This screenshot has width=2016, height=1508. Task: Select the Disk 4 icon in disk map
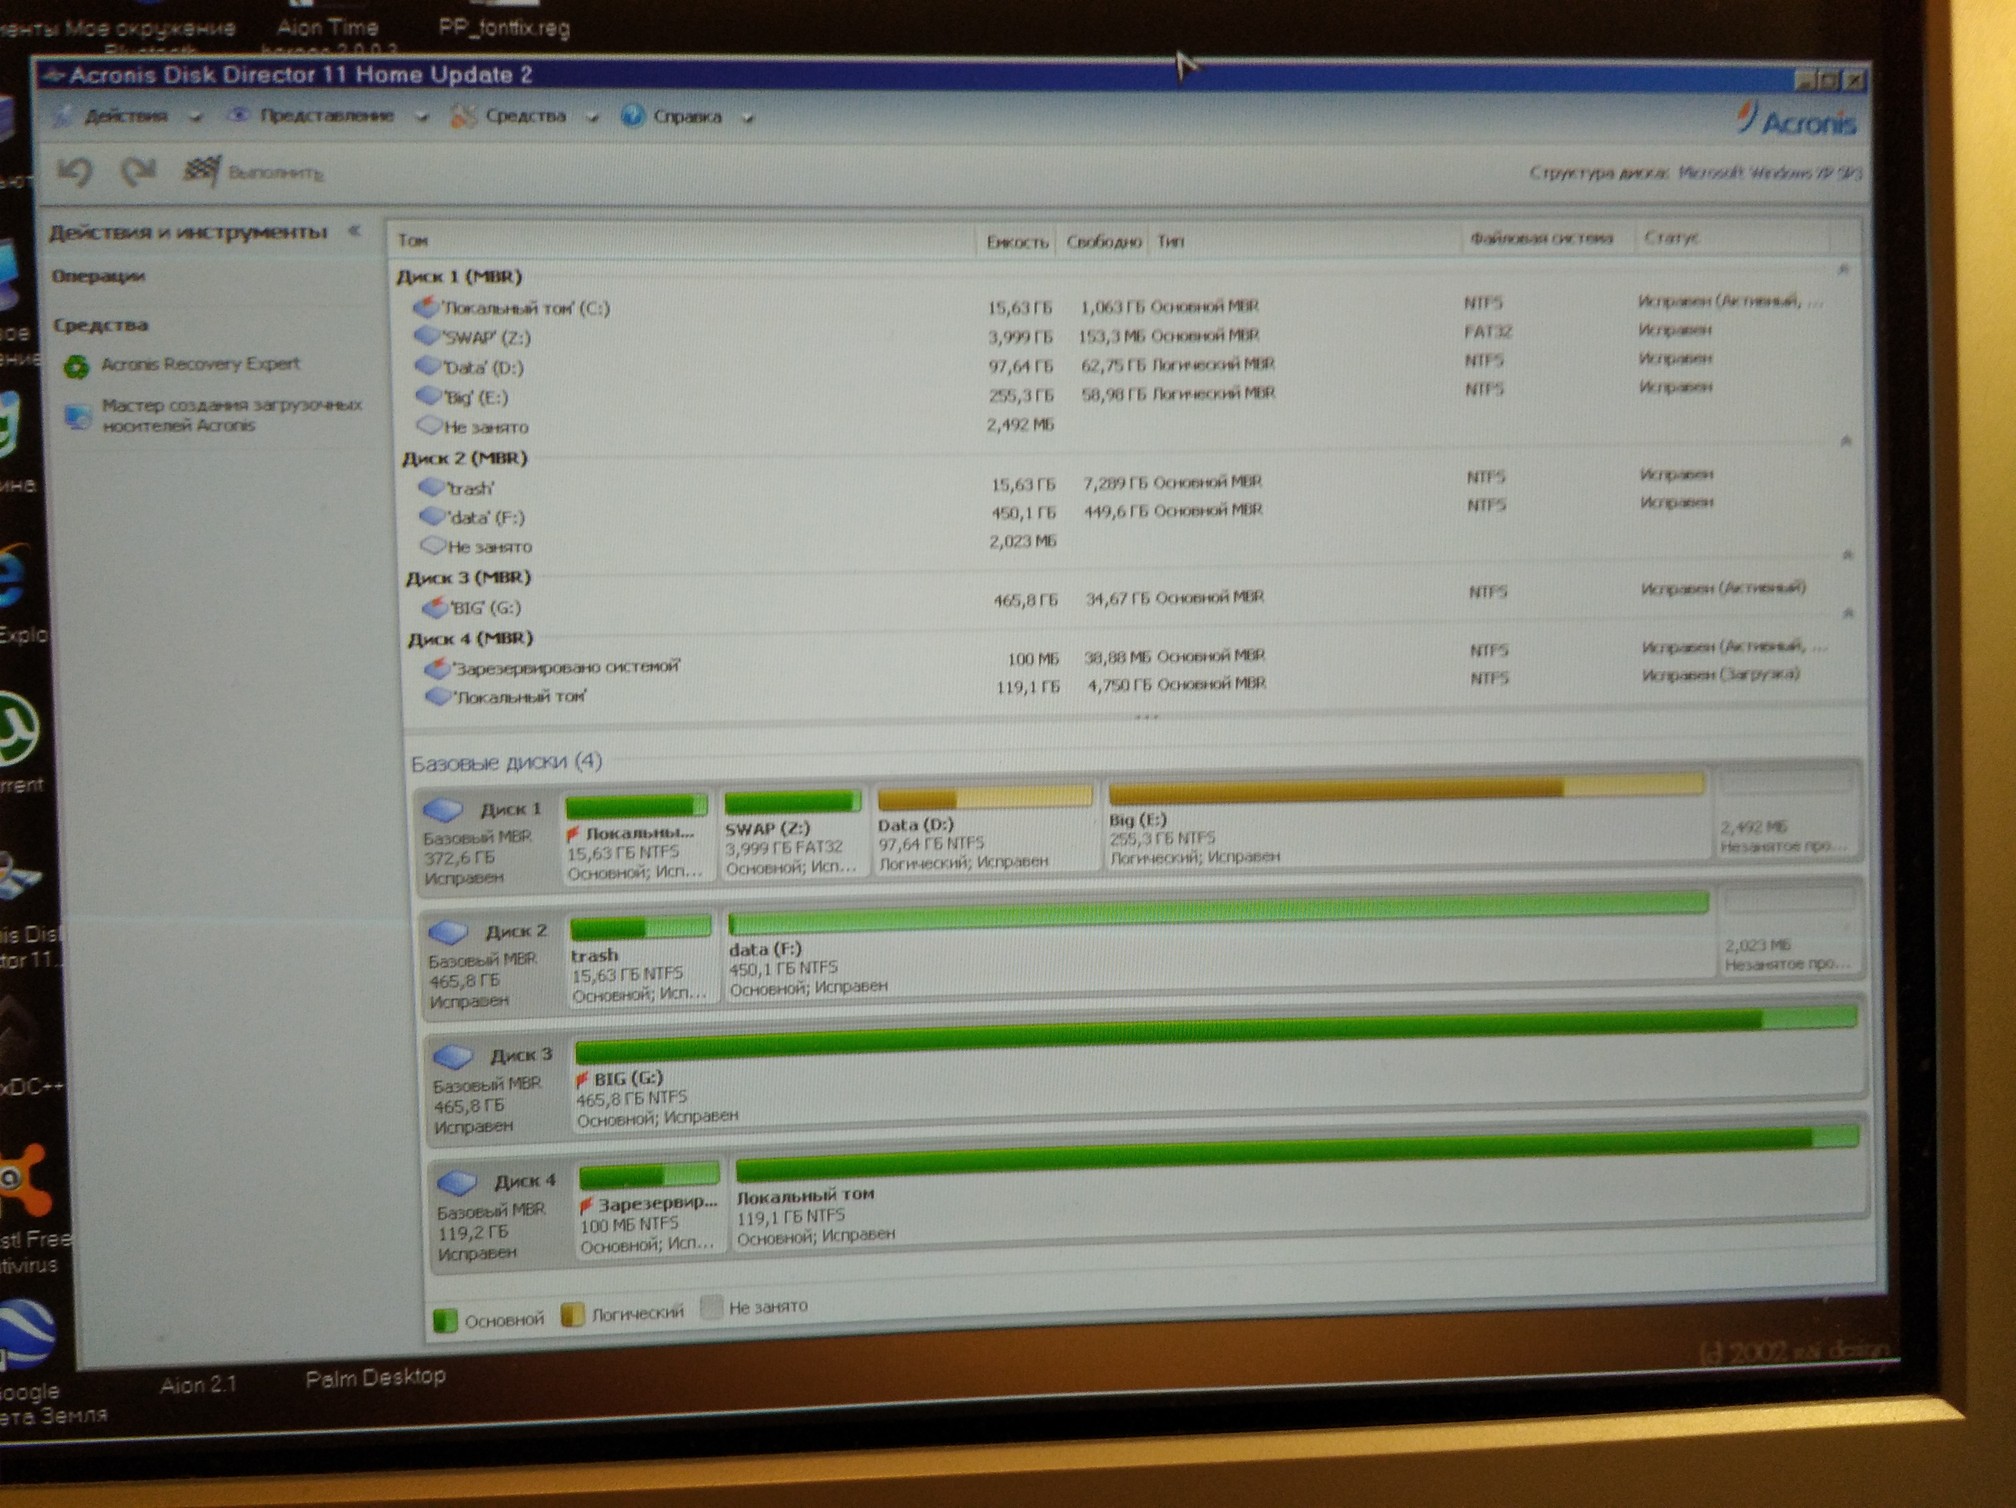coord(457,1183)
